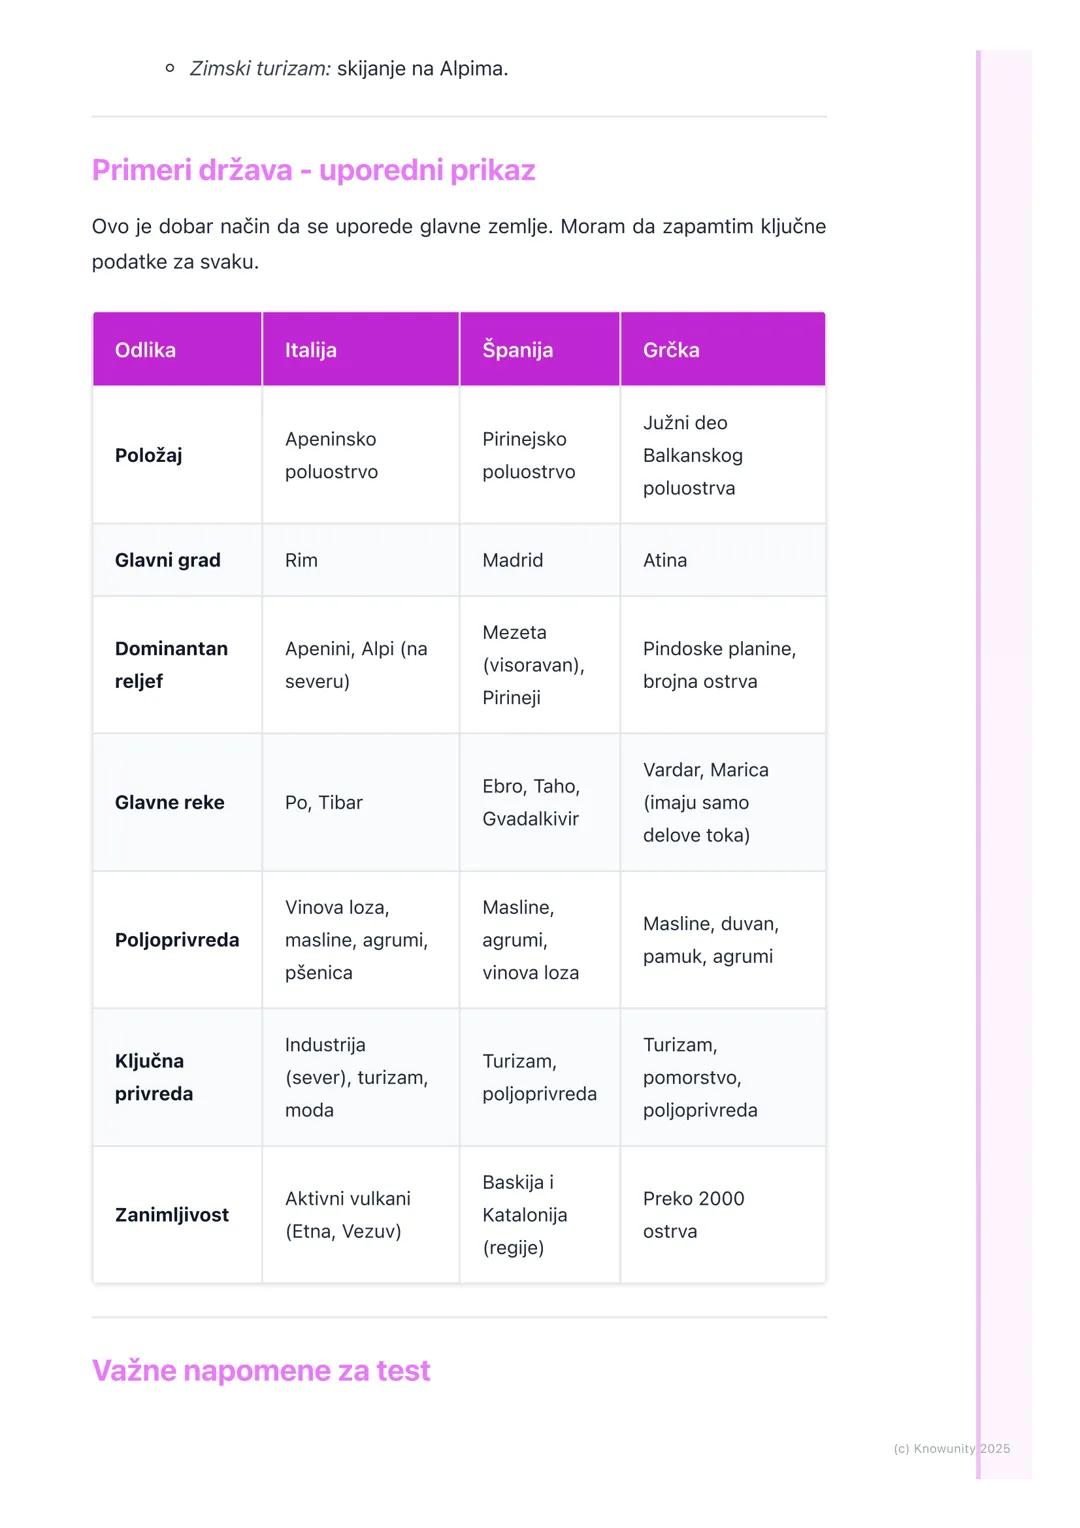This screenshot has height=1528, width=1080.
Task: Click the 'Zimski turizam' bullet text
Action: click(348, 69)
